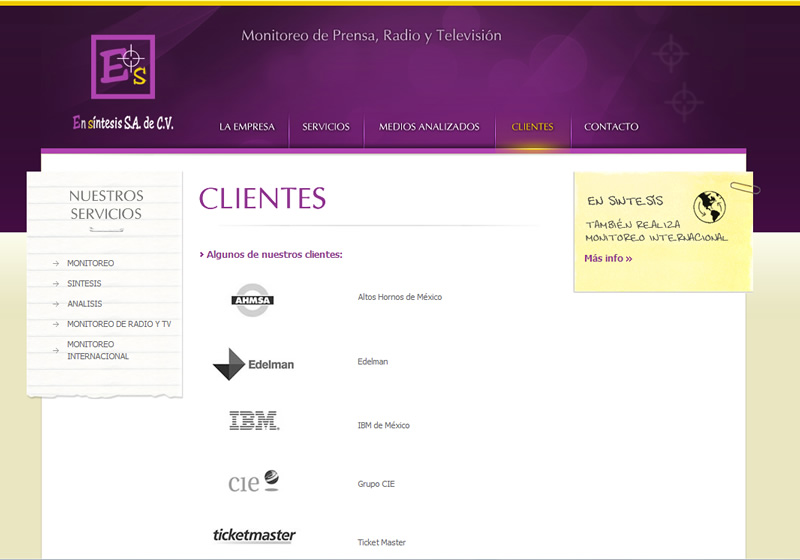Image resolution: width=800 pixels, height=560 pixels.
Task: Click the Edelman client logo
Action: pyautogui.click(x=254, y=364)
